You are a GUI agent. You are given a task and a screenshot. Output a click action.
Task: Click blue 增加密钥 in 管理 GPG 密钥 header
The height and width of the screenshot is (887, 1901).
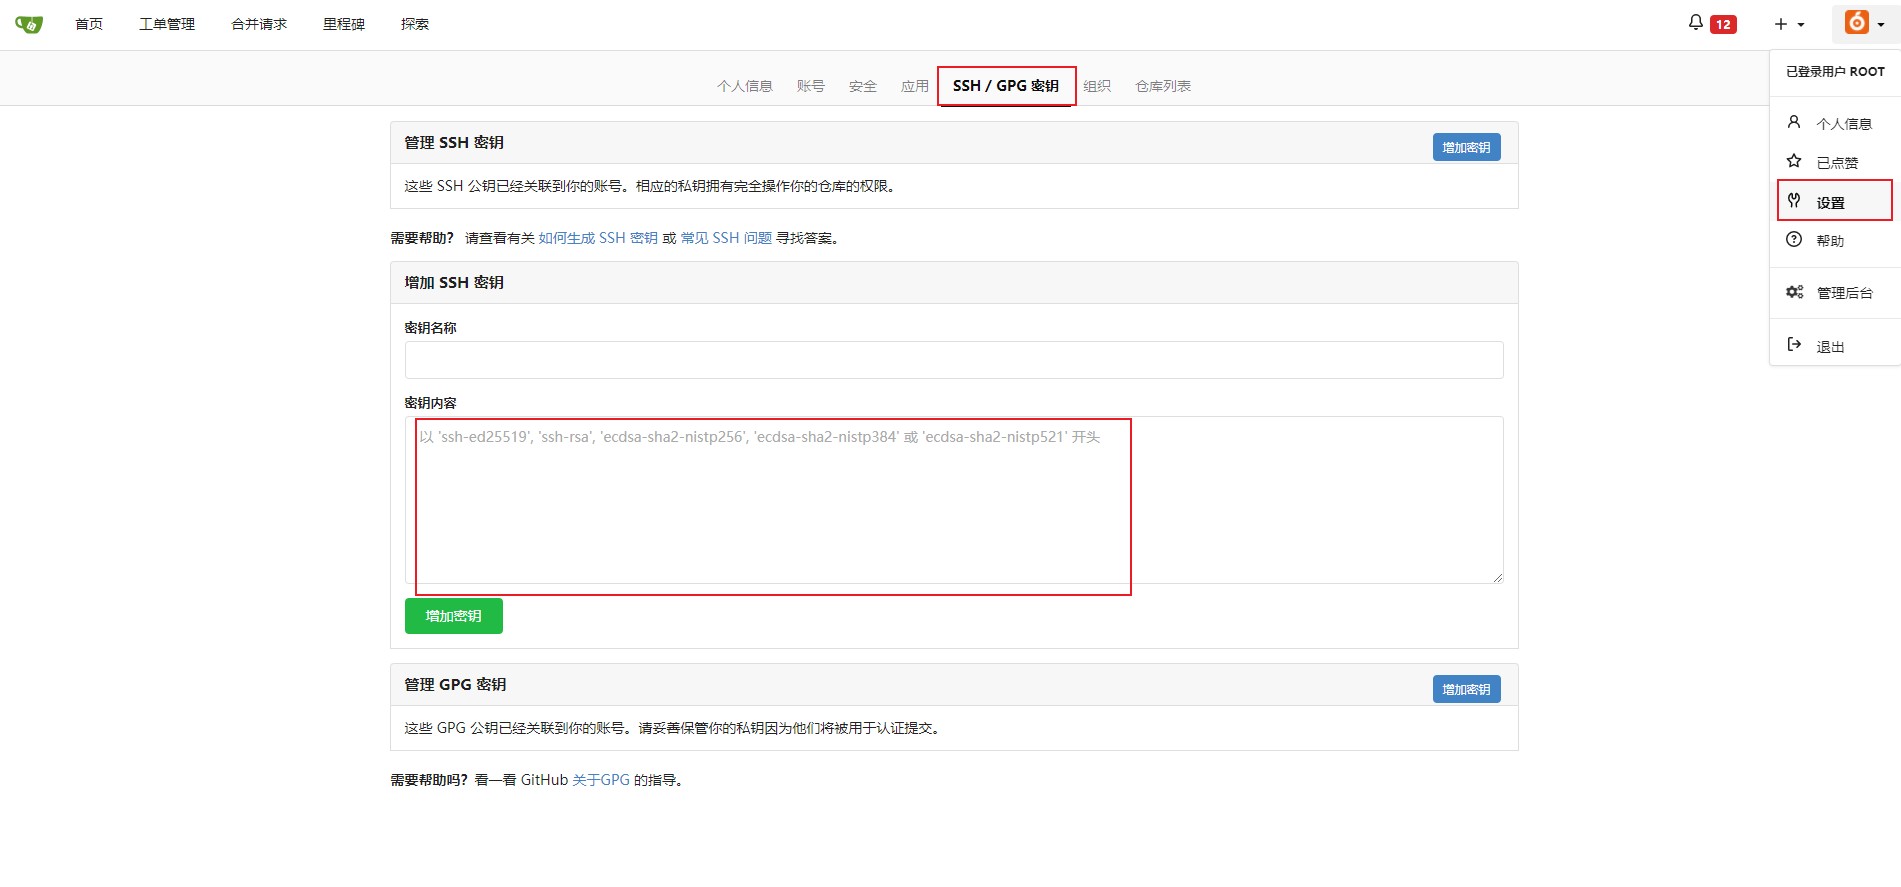coord(1466,689)
